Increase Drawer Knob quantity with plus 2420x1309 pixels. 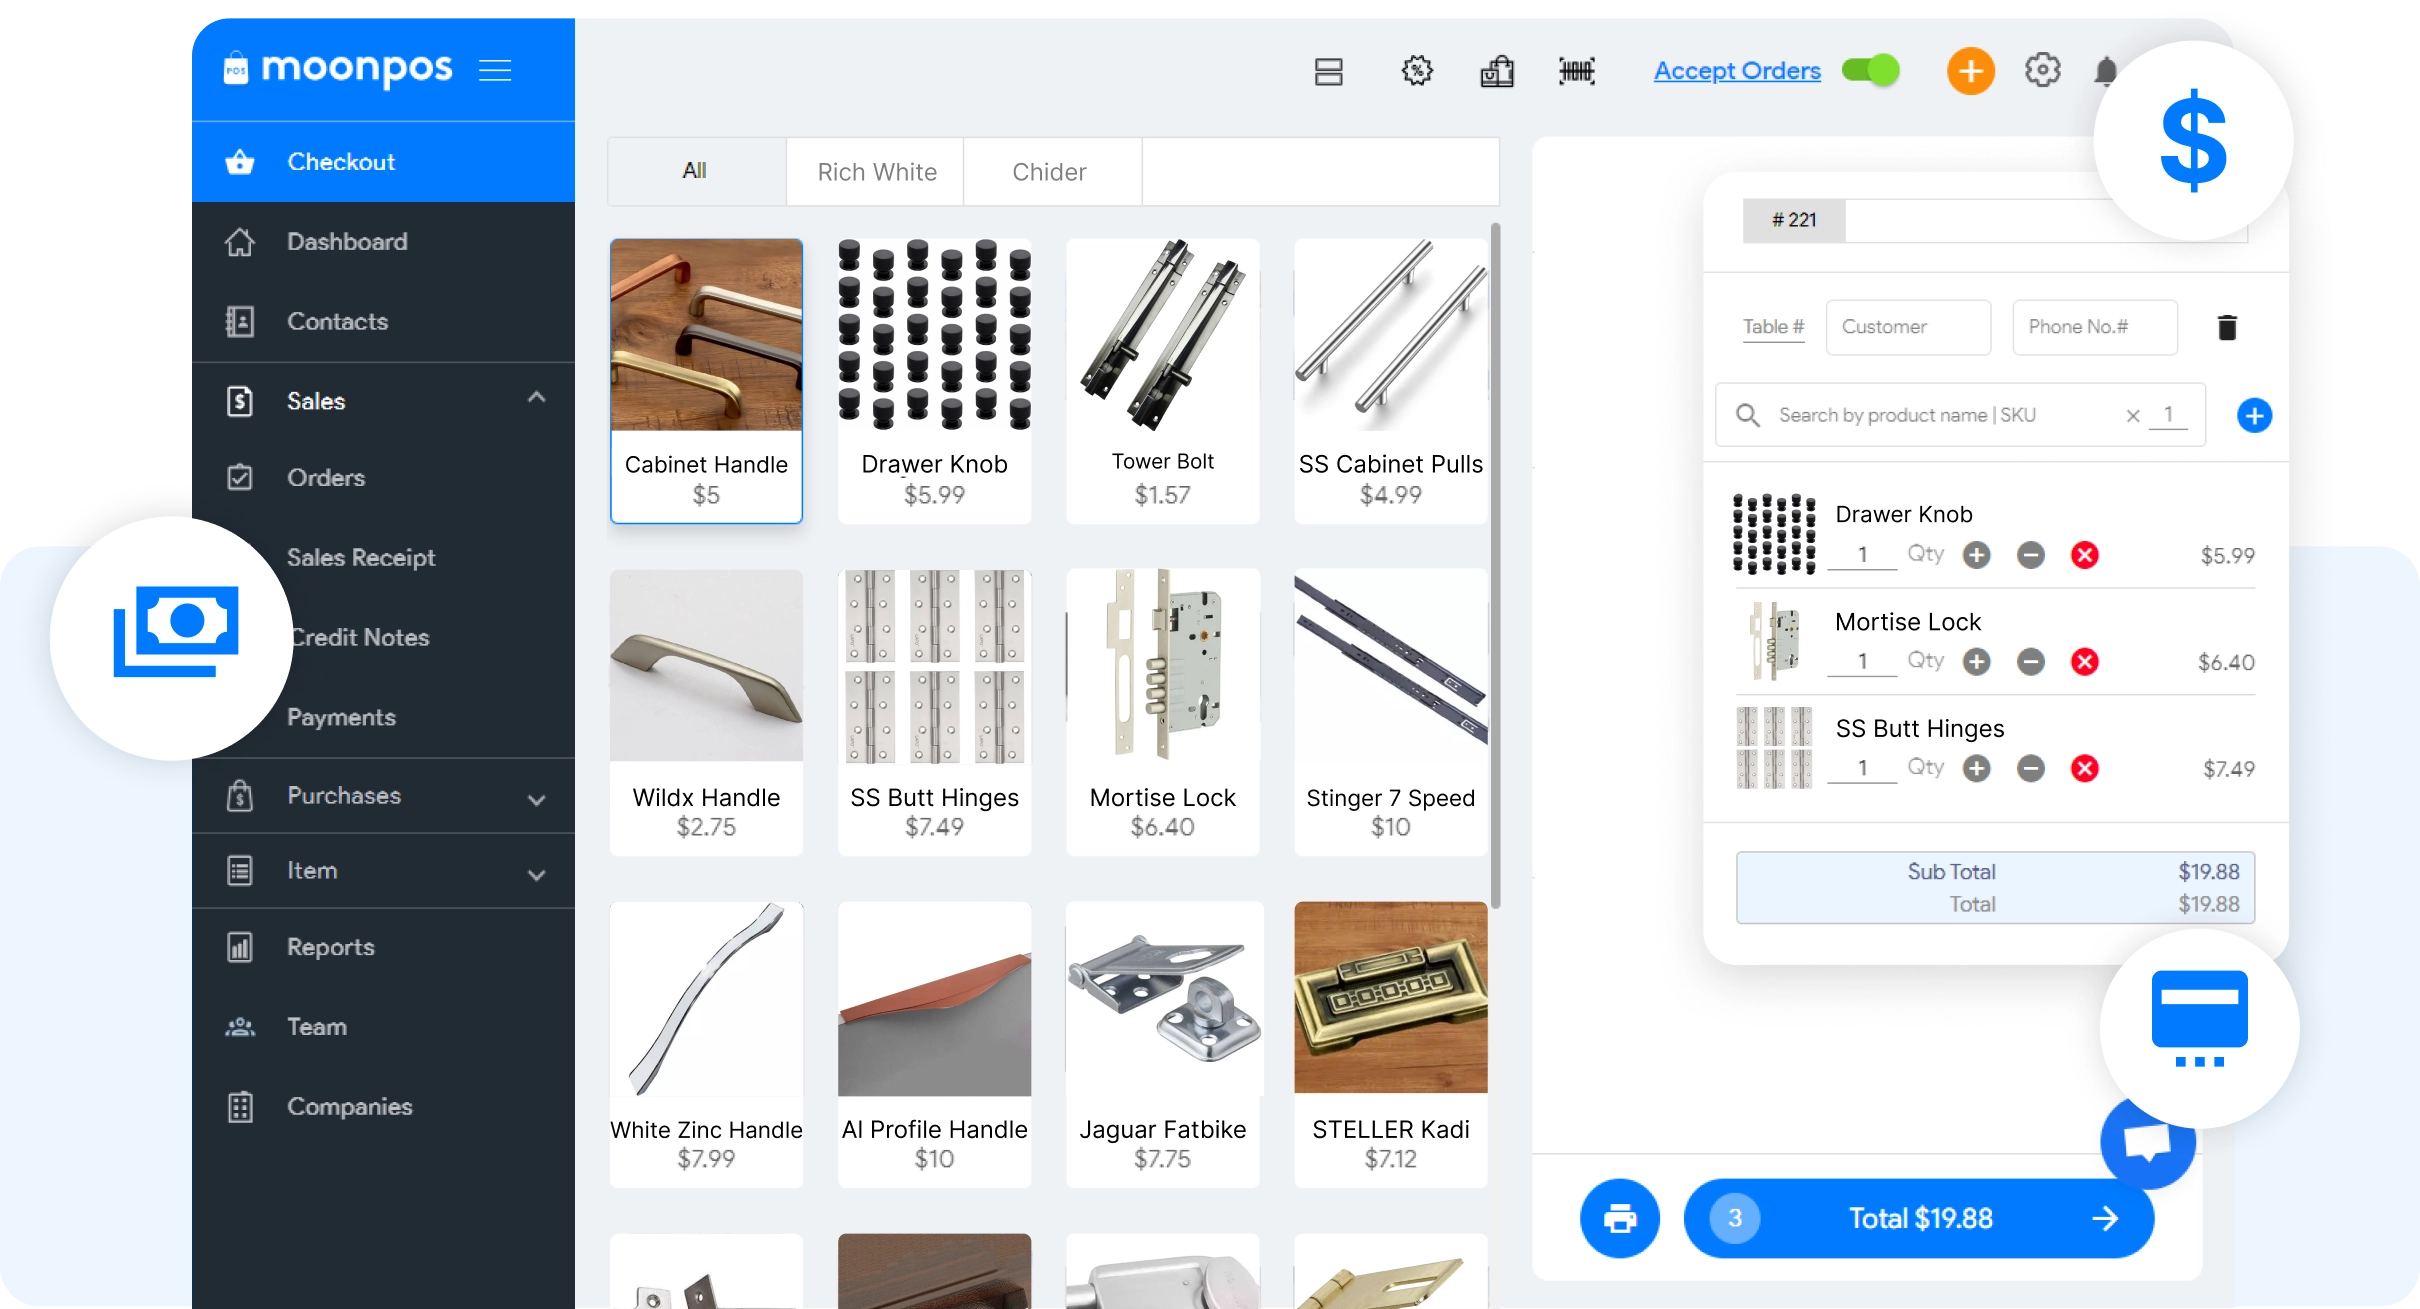[1976, 555]
